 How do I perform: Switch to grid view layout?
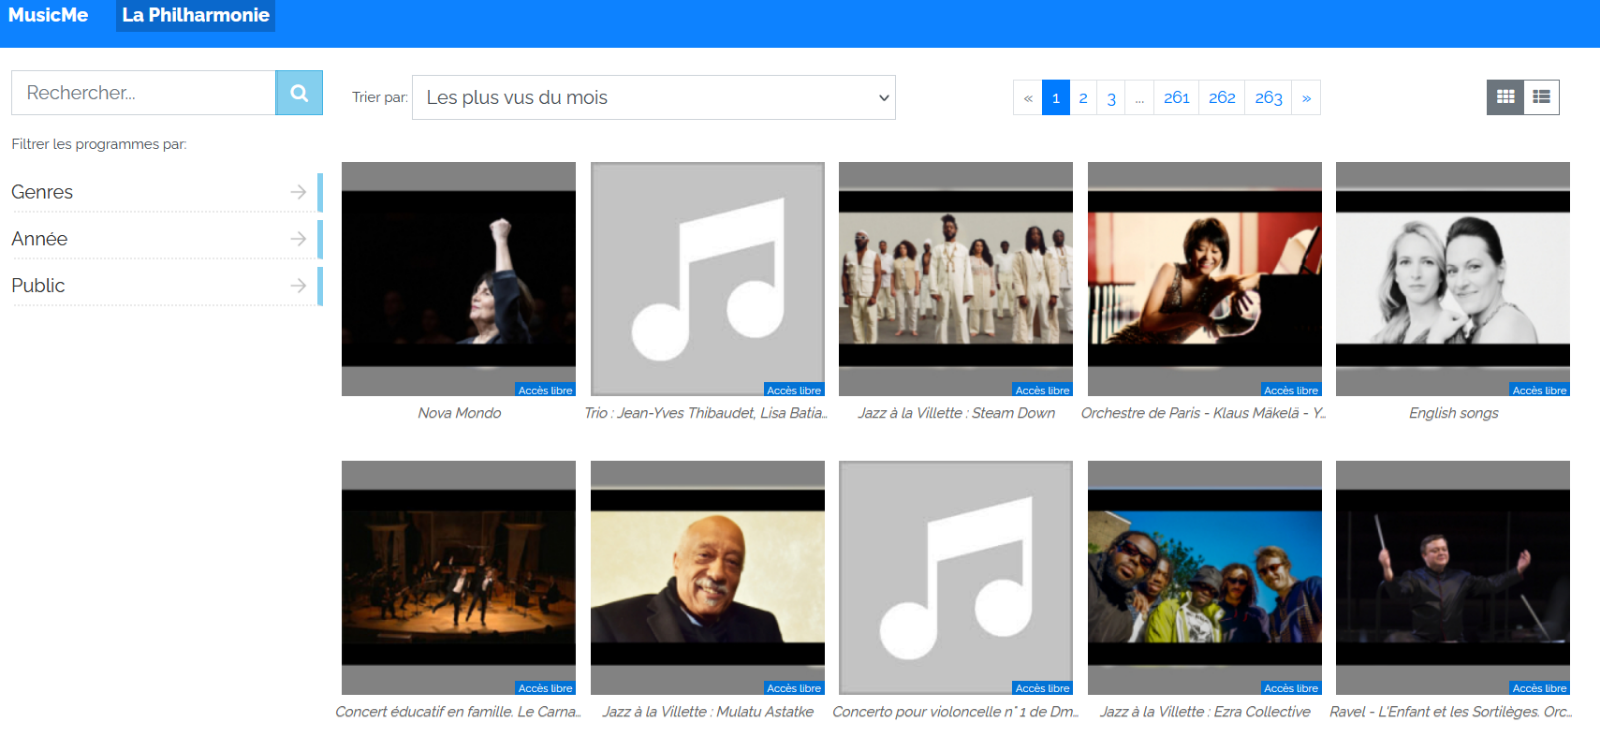[x=1505, y=97]
